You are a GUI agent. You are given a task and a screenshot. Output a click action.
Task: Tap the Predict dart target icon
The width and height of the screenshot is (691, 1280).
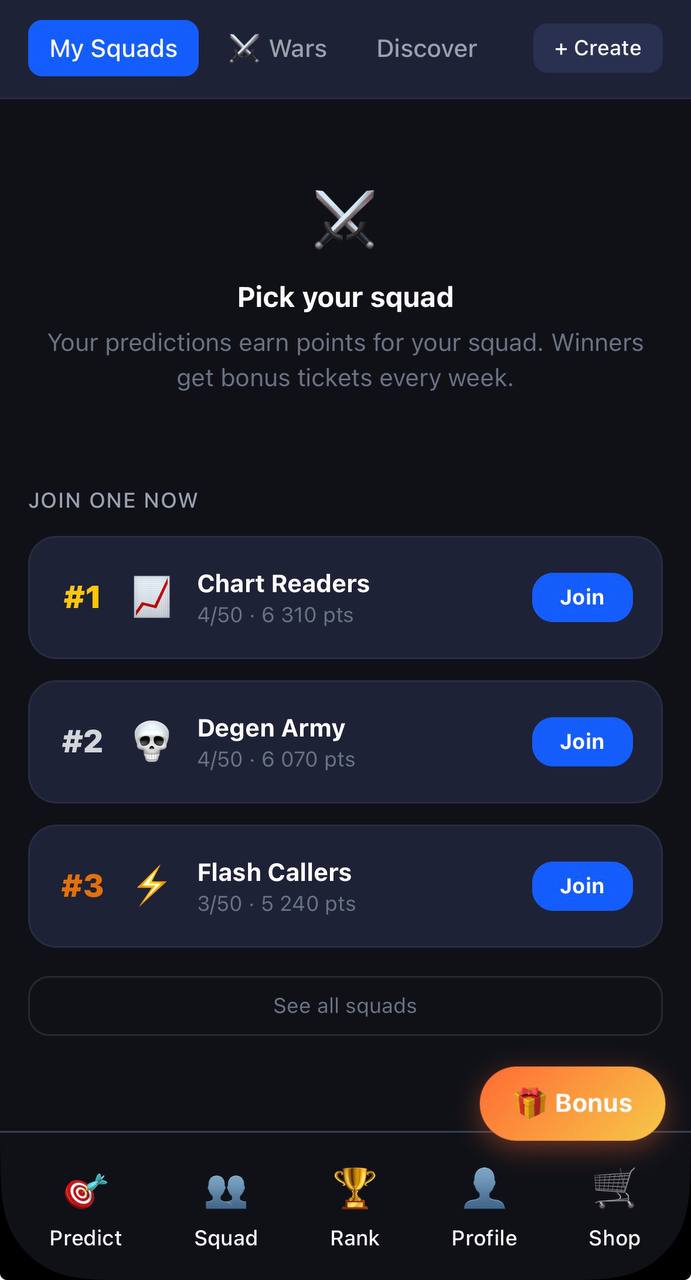pos(86,1190)
